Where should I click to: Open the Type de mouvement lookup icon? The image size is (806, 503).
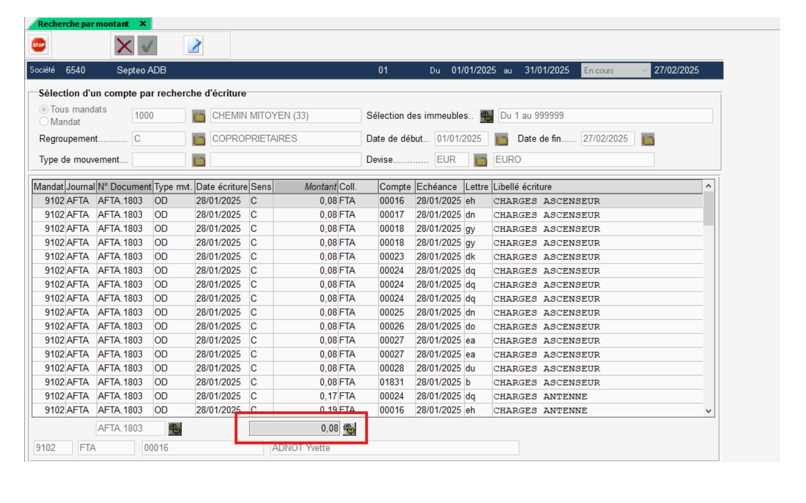pos(199,160)
